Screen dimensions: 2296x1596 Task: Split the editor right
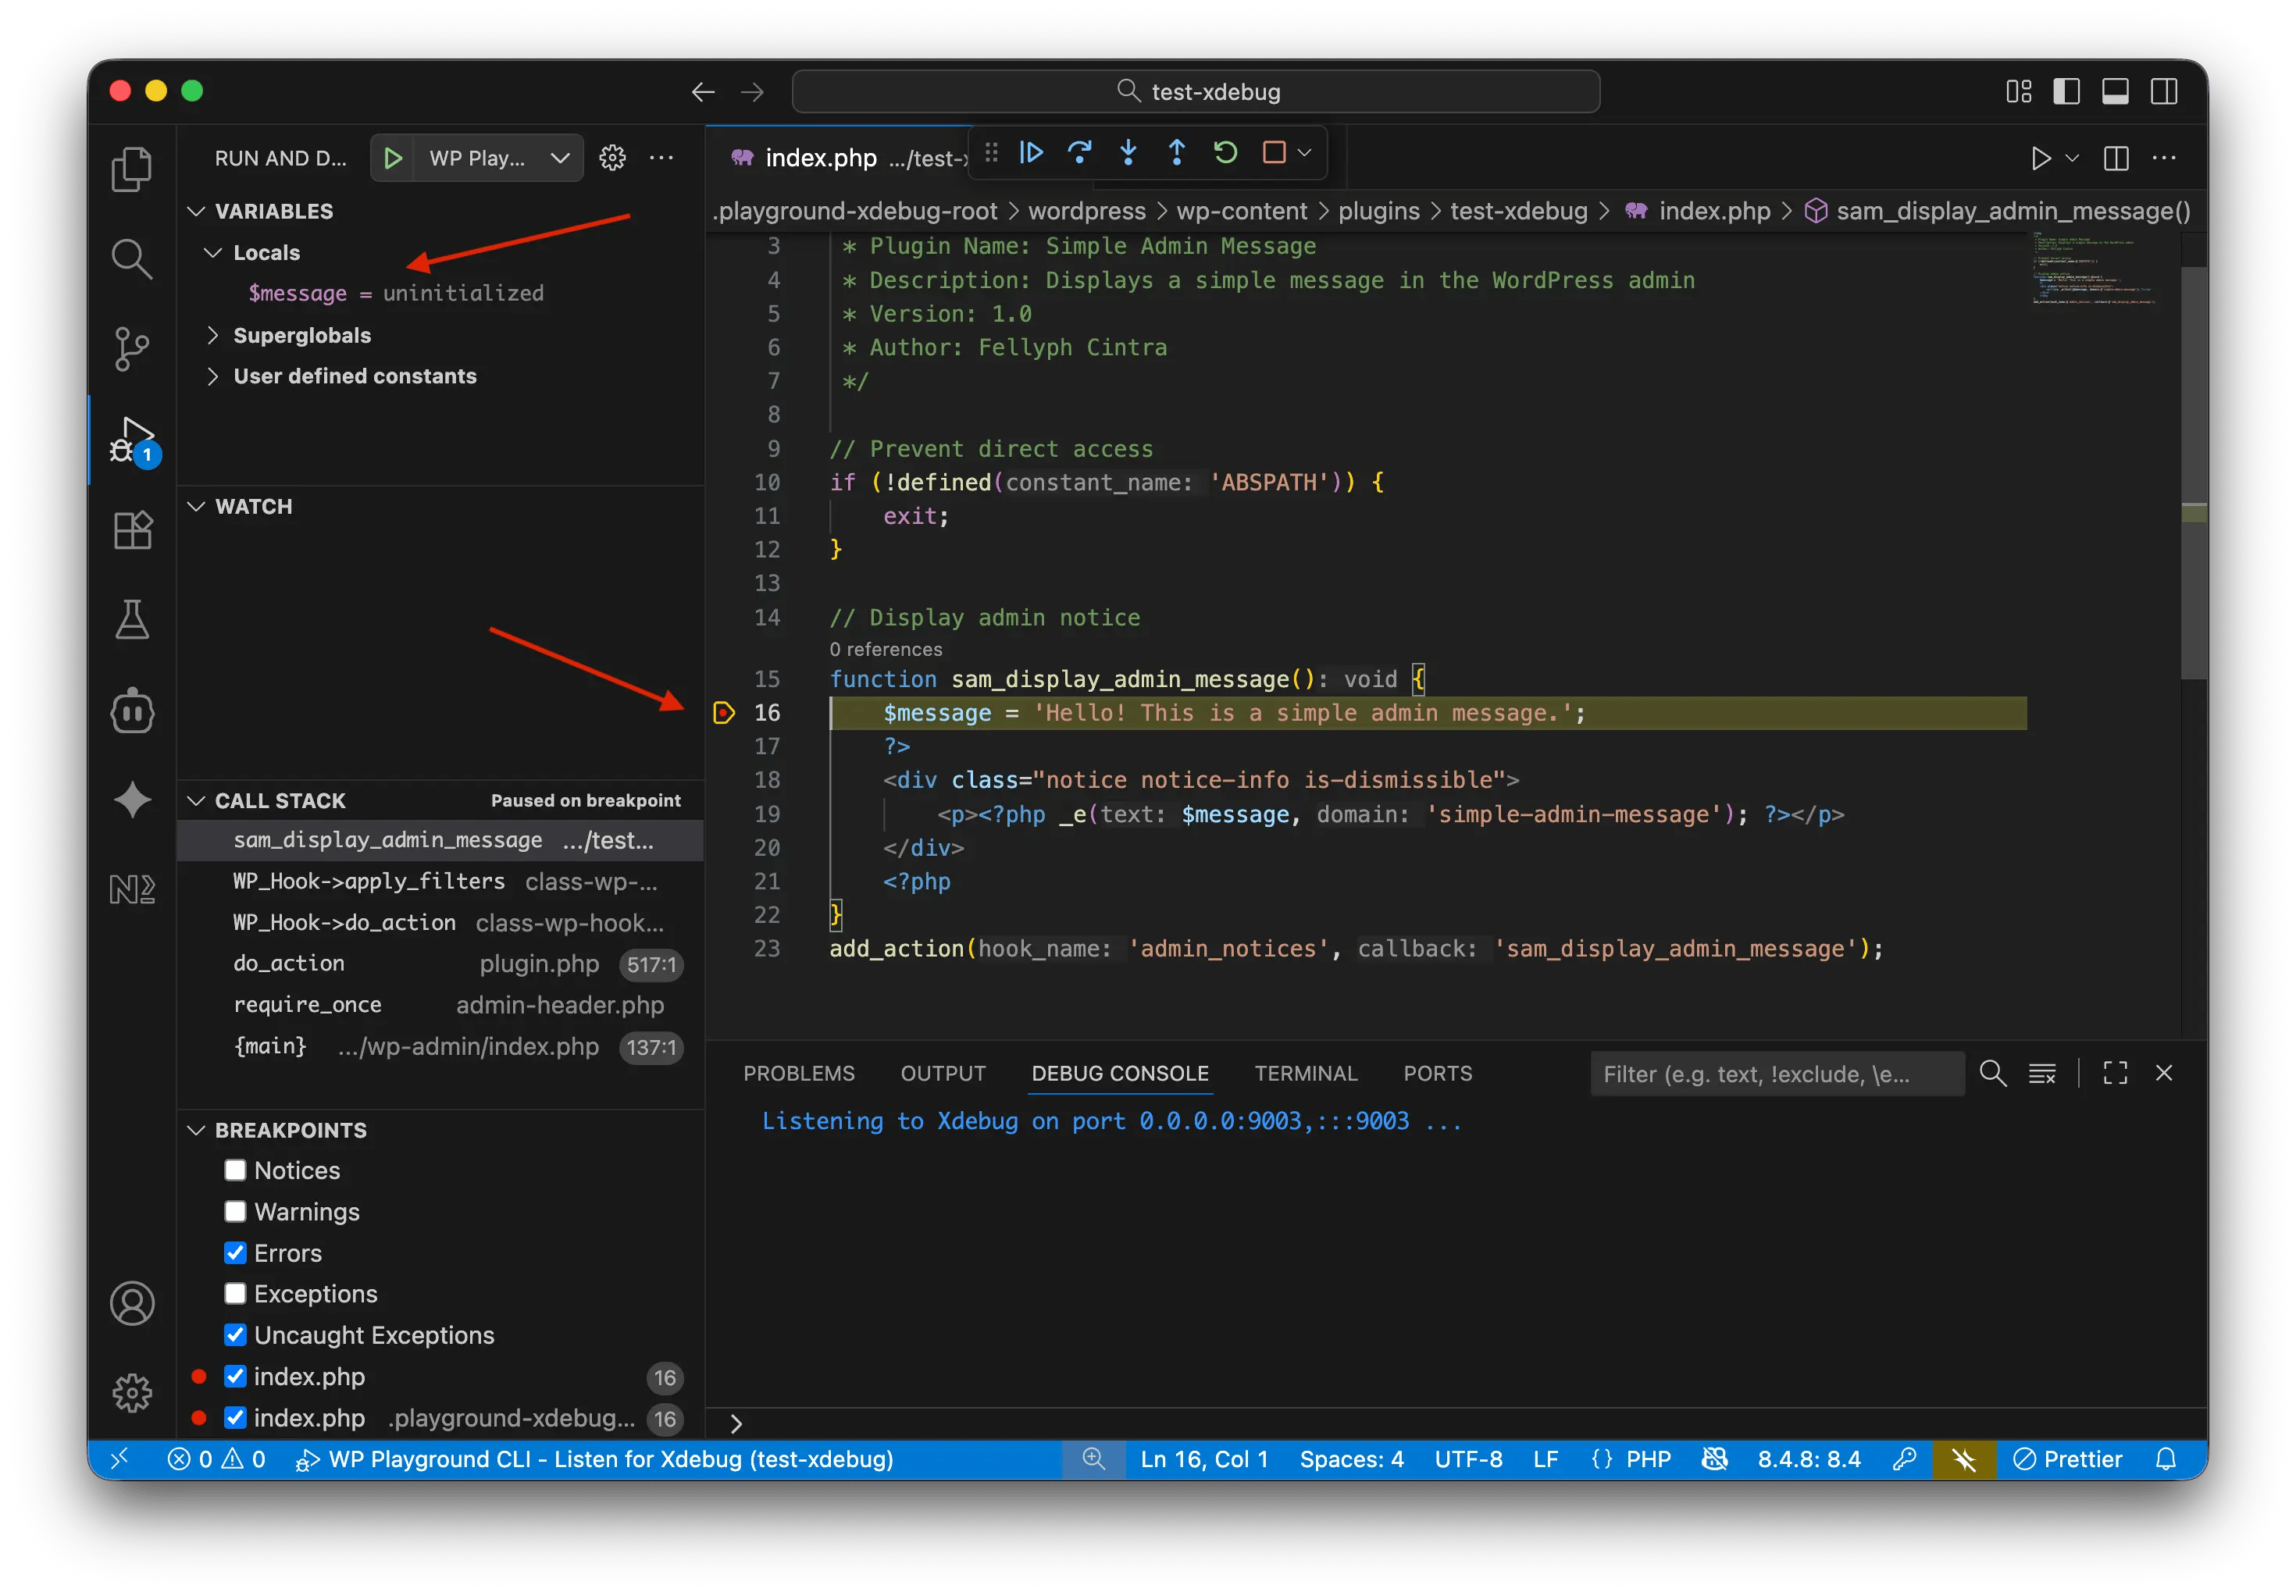[2116, 158]
